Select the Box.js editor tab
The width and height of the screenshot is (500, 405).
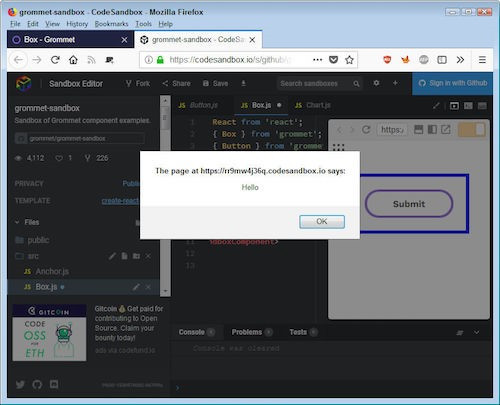click(x=261, y=105)
